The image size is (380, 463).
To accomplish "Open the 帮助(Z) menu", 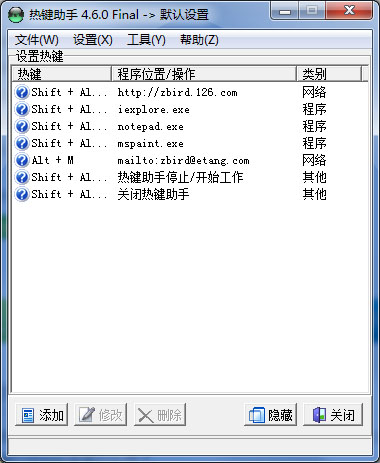I will coord(199,40).
